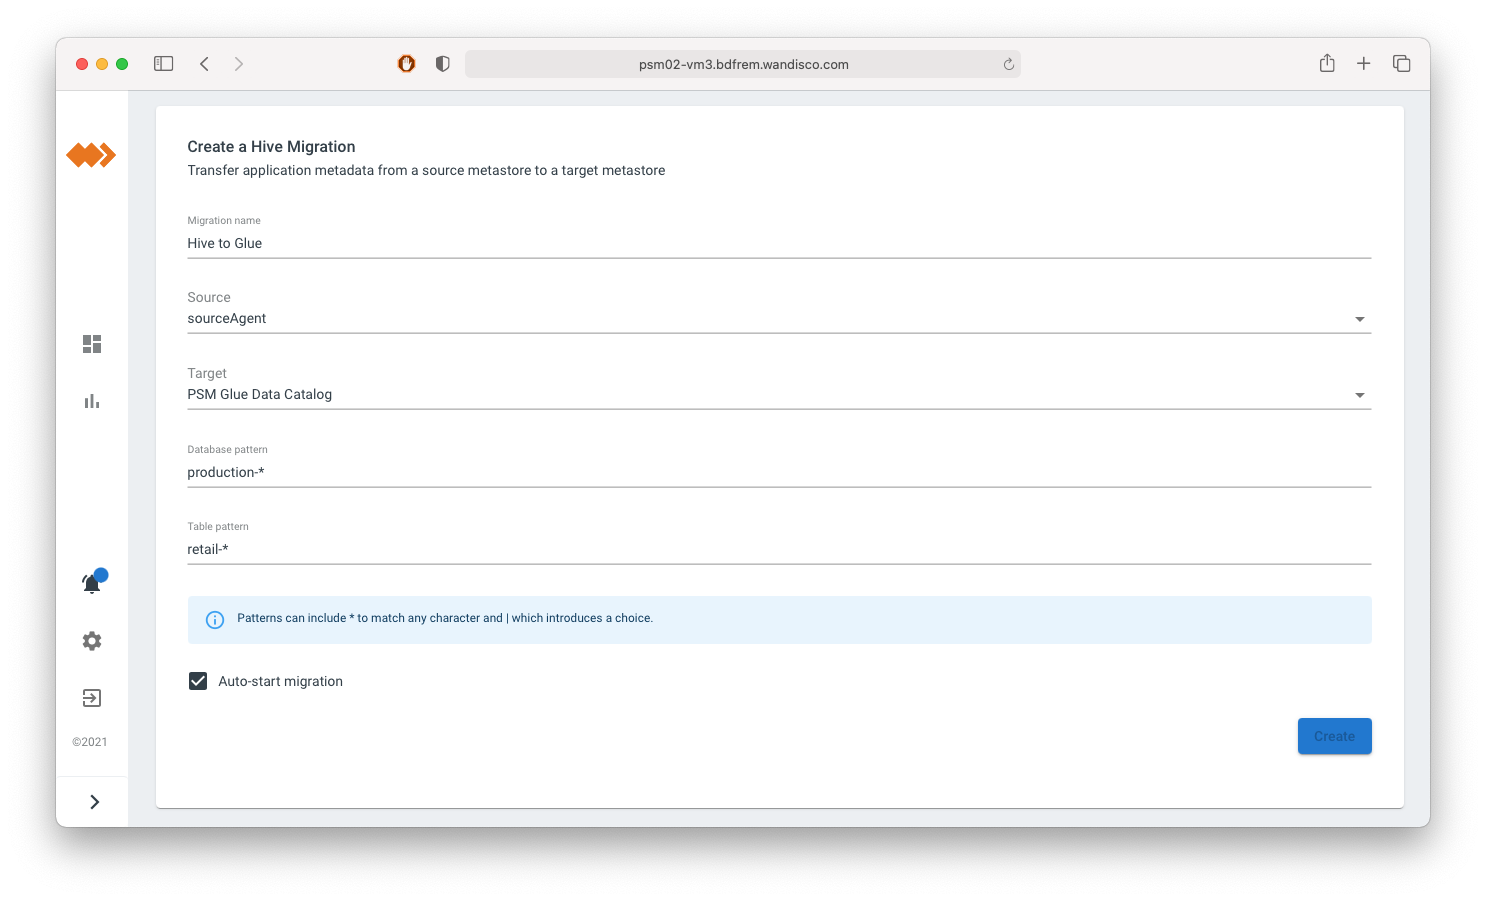Open the tab overview button
The image size is (1486, 901).
click(x=1401, y=64)
